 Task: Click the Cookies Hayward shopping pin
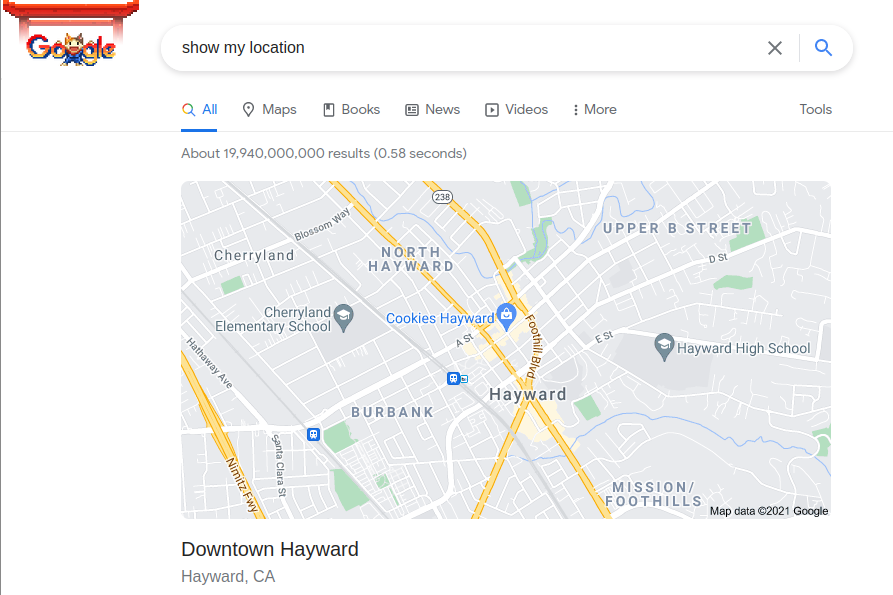506,315
